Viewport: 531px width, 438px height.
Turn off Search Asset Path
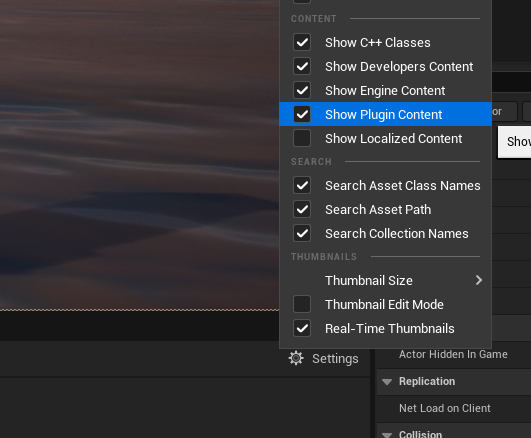(302, 209)
